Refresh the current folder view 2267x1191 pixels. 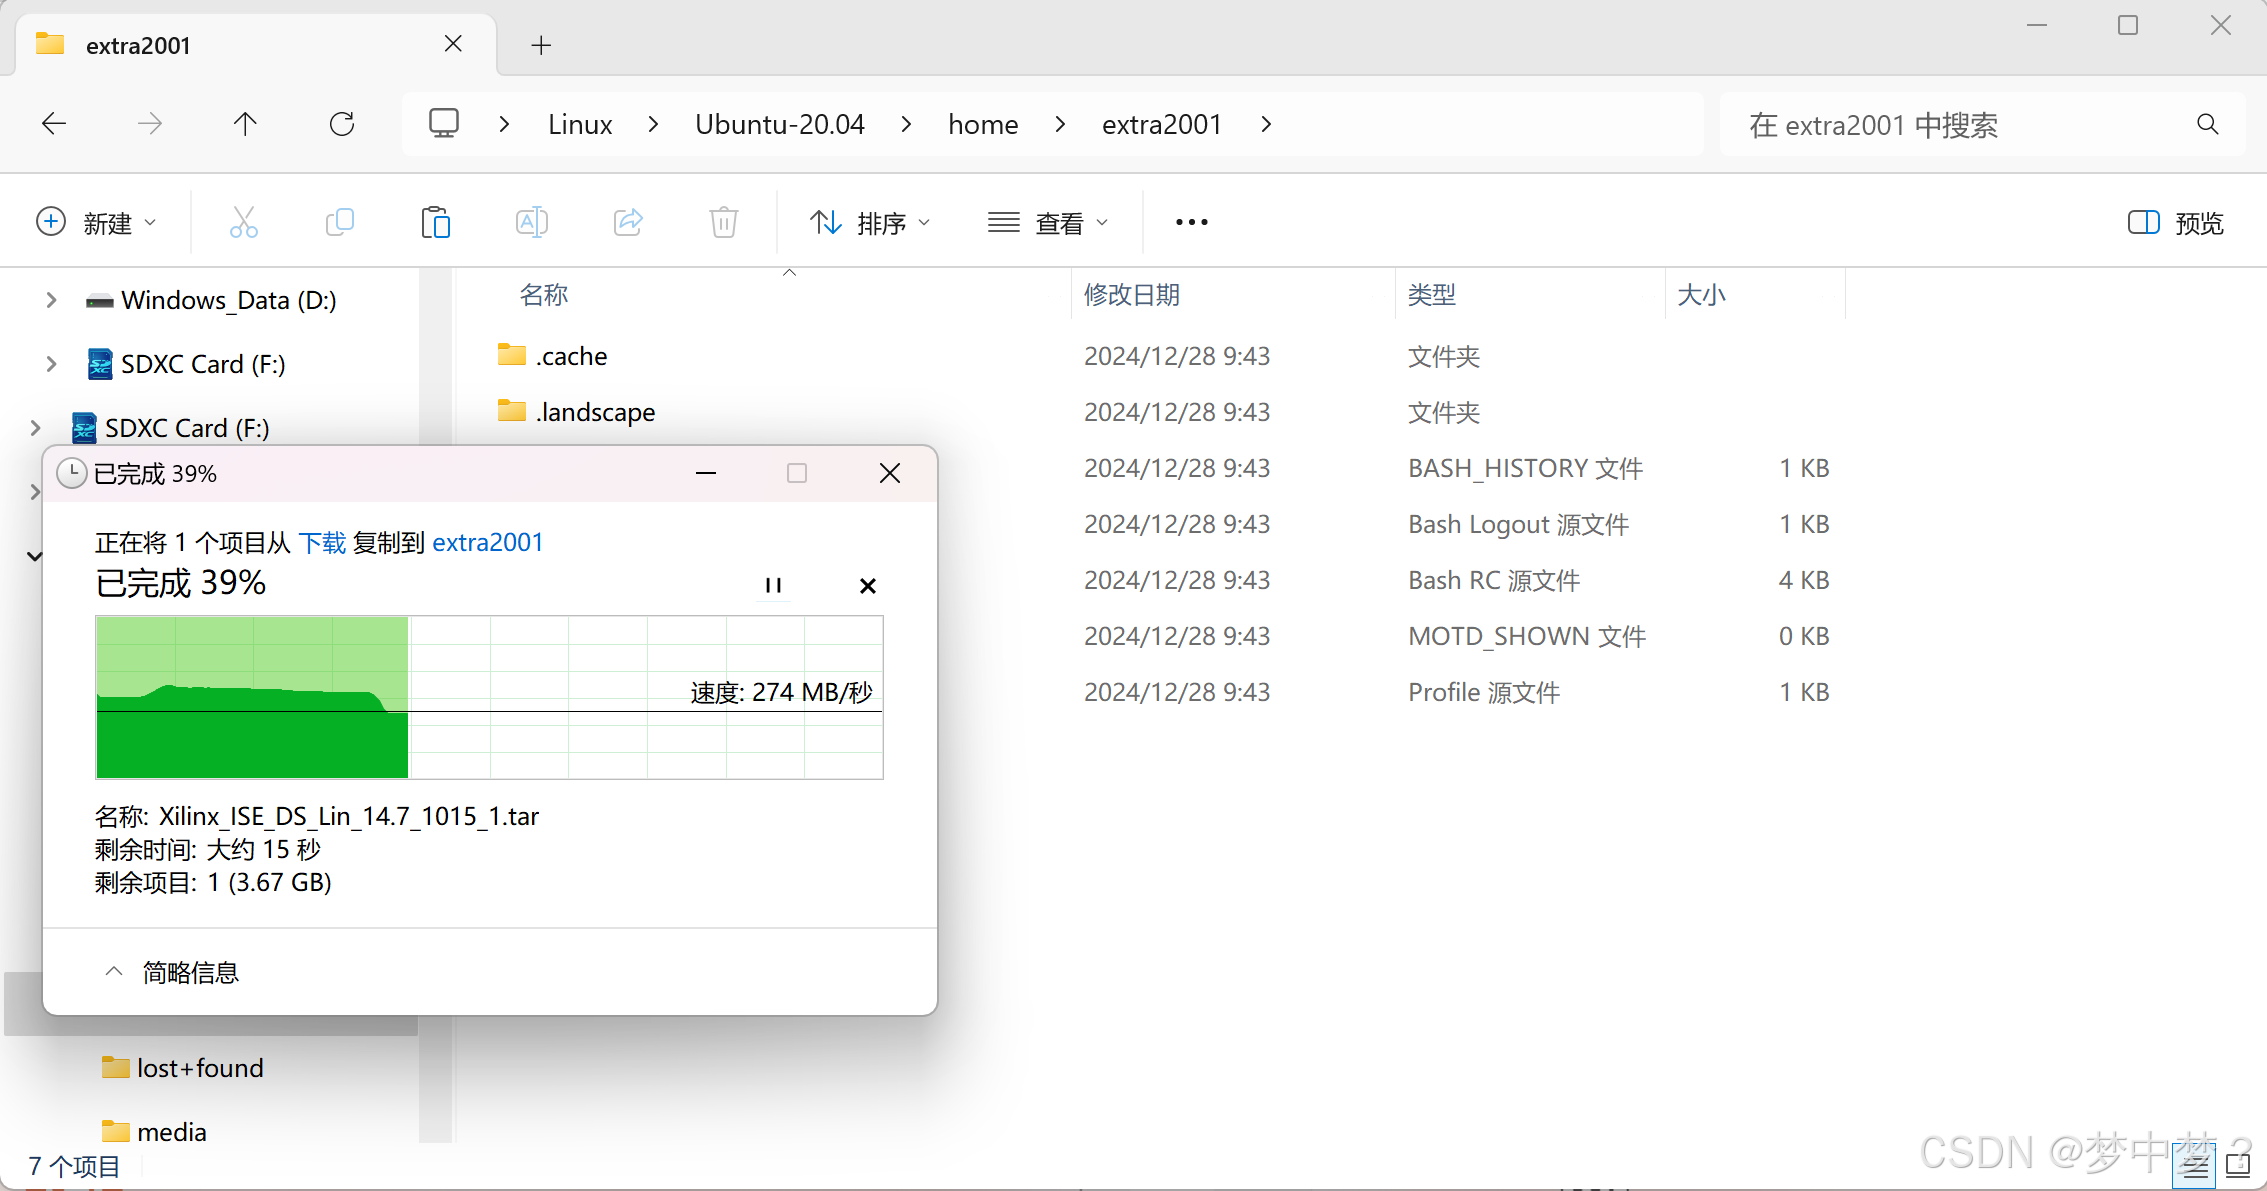coord(342,124)
